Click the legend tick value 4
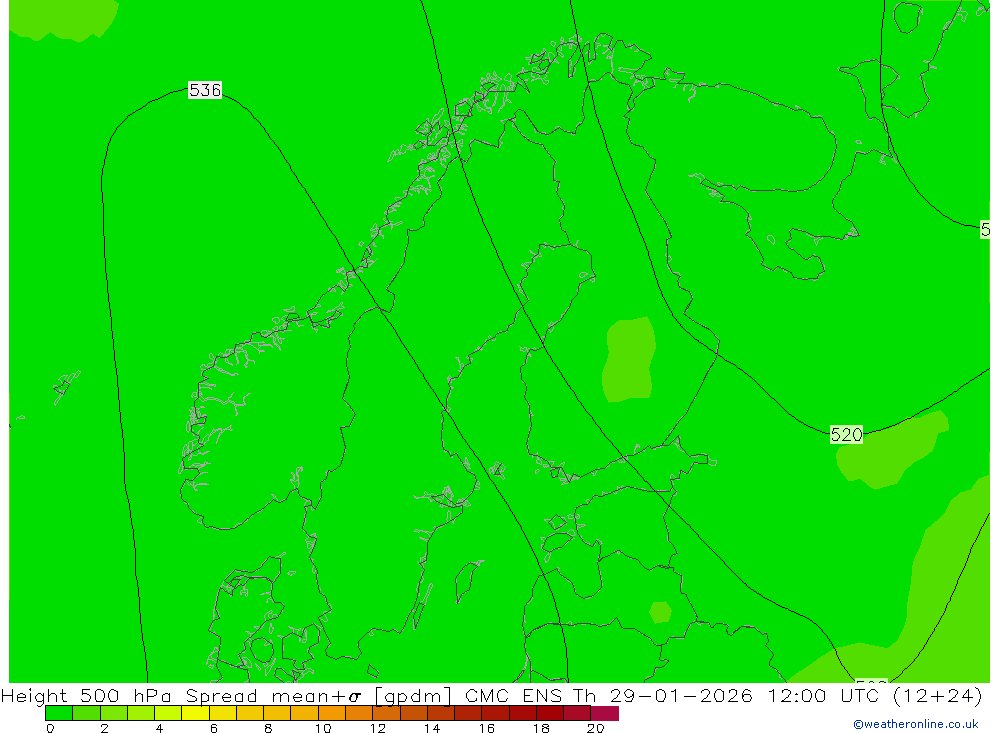 pyautogui.click(x=159, y=728)
